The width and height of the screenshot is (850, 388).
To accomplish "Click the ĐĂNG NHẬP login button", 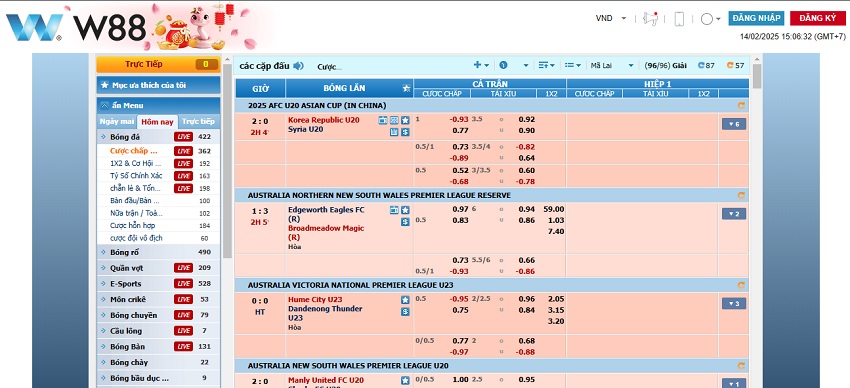I will (756, 18).
